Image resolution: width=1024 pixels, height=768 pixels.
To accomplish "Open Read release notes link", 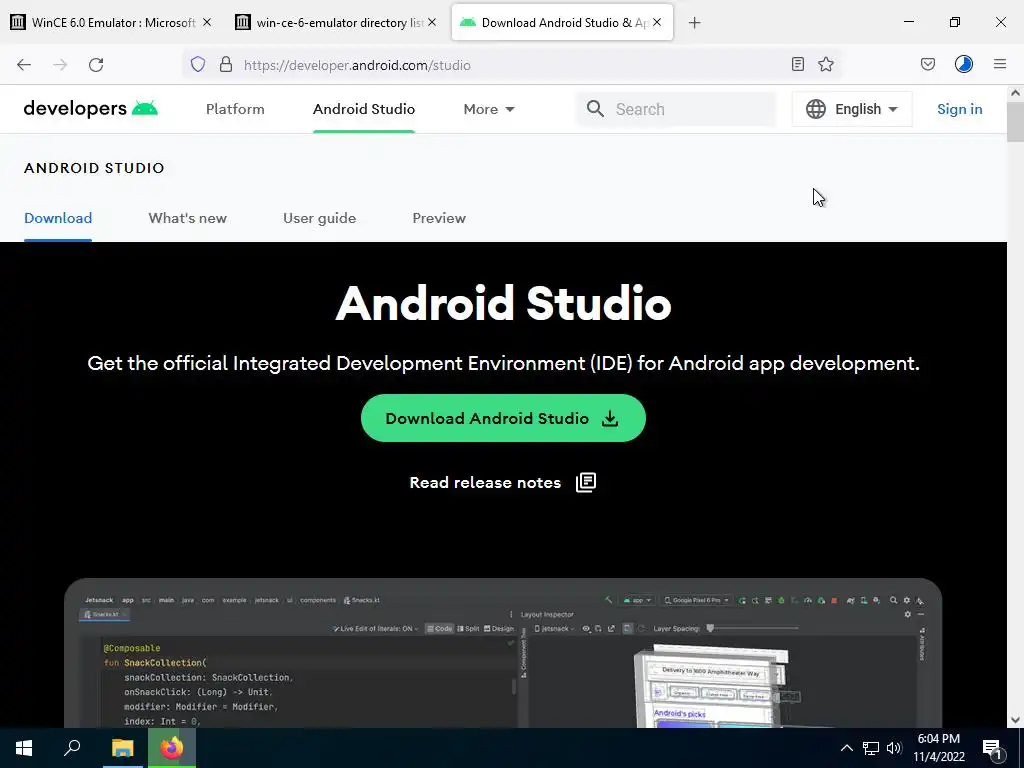I will pyautogui.click(x=503, y=483).
